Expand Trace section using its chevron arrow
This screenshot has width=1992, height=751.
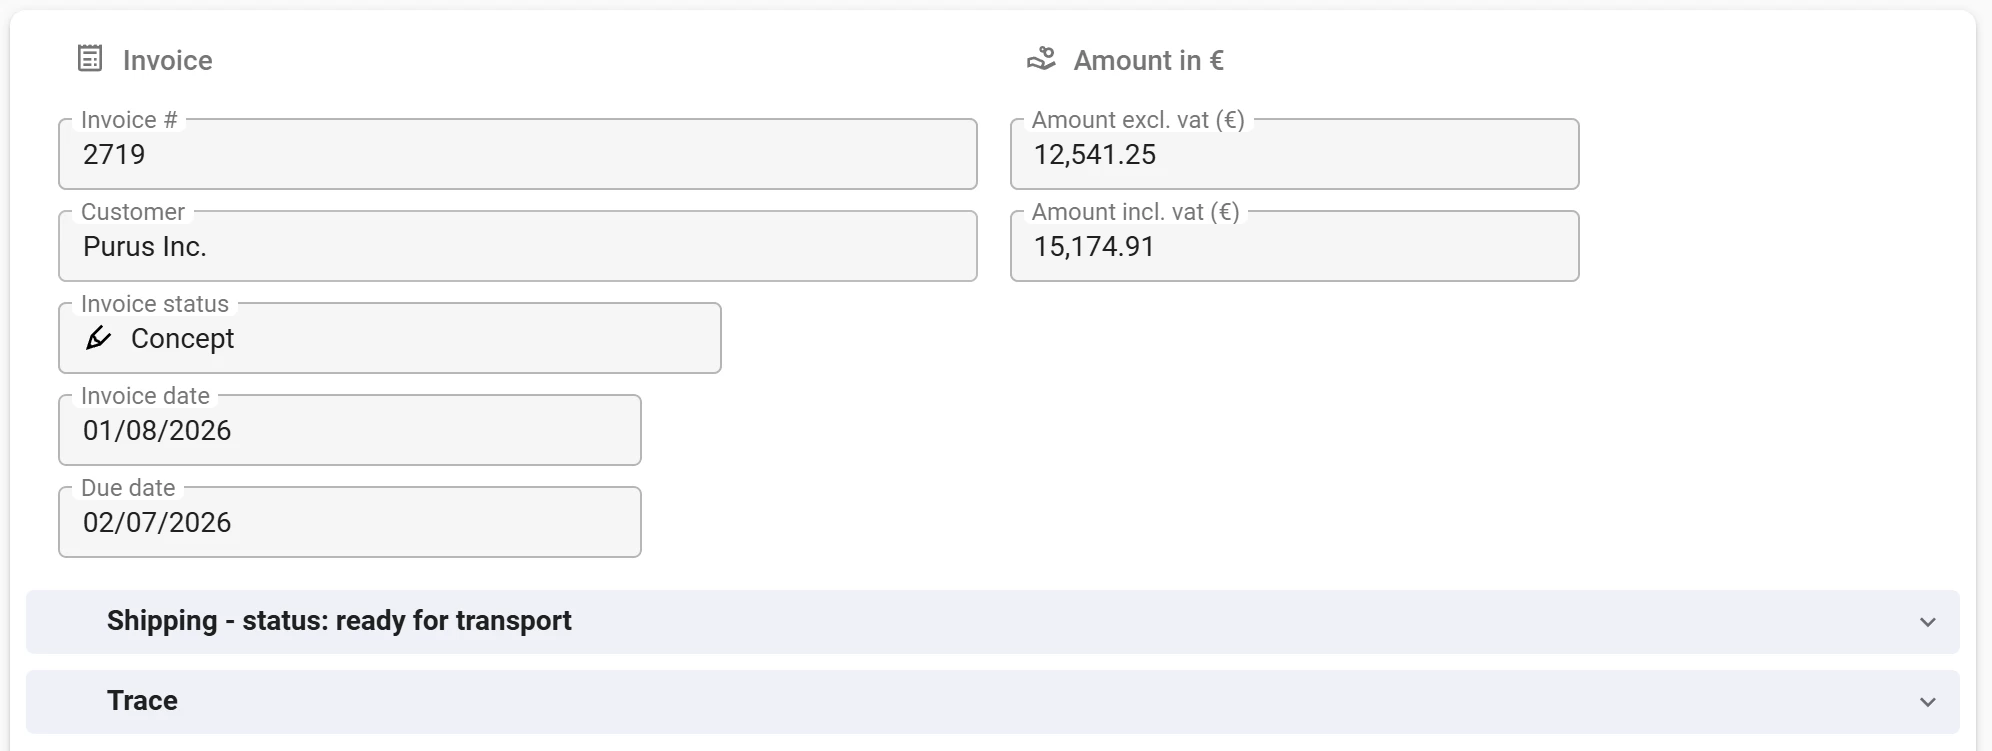tap(1927, 702)
